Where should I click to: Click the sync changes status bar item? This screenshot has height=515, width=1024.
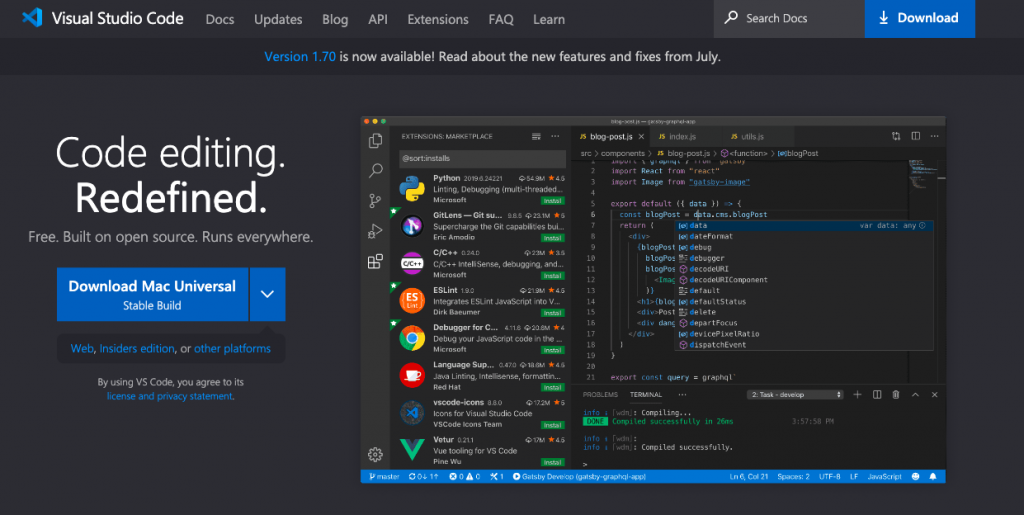point(423,476)
